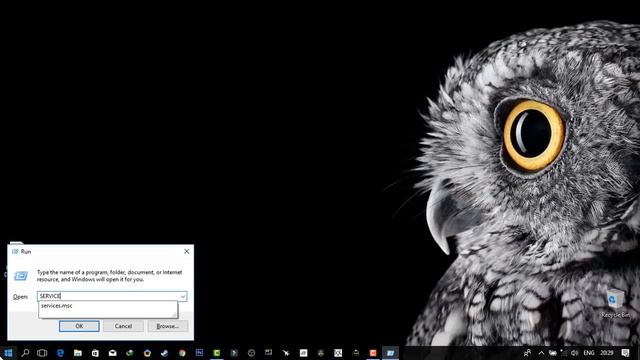The width and height of the screenshot is (640, 360).
Task: Open the Microsoft Store taskbar icon
Action: pyautogui.click(x=95, y=353)
